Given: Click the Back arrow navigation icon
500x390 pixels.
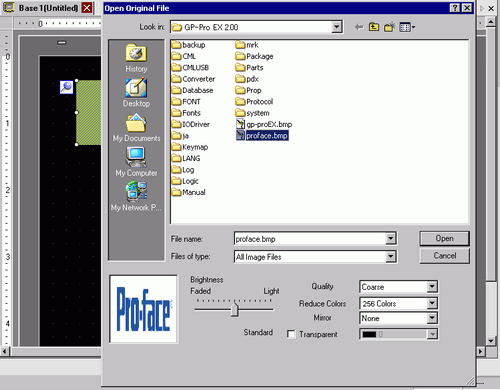Looking at the screenshot, I should (359, 27).
